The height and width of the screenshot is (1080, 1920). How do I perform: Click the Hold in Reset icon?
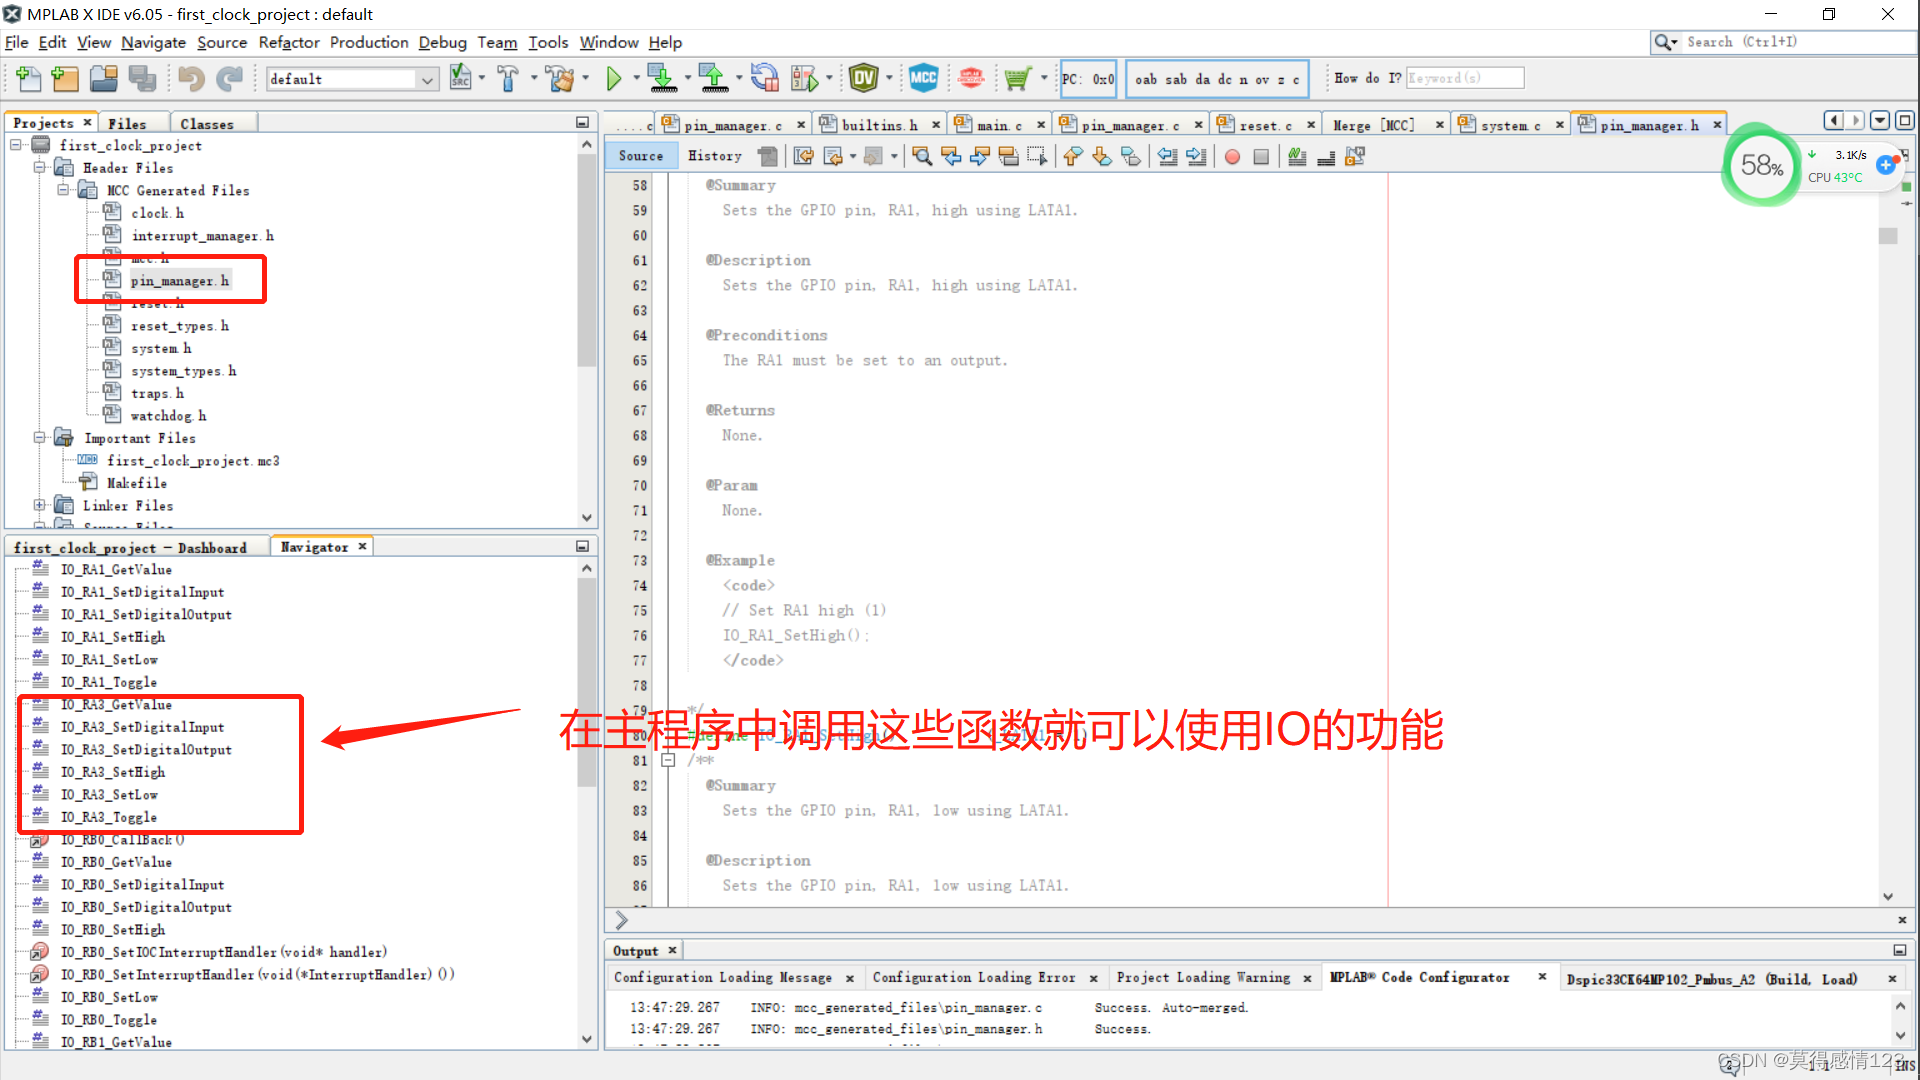pyautogui.click(x=765, y=78)
